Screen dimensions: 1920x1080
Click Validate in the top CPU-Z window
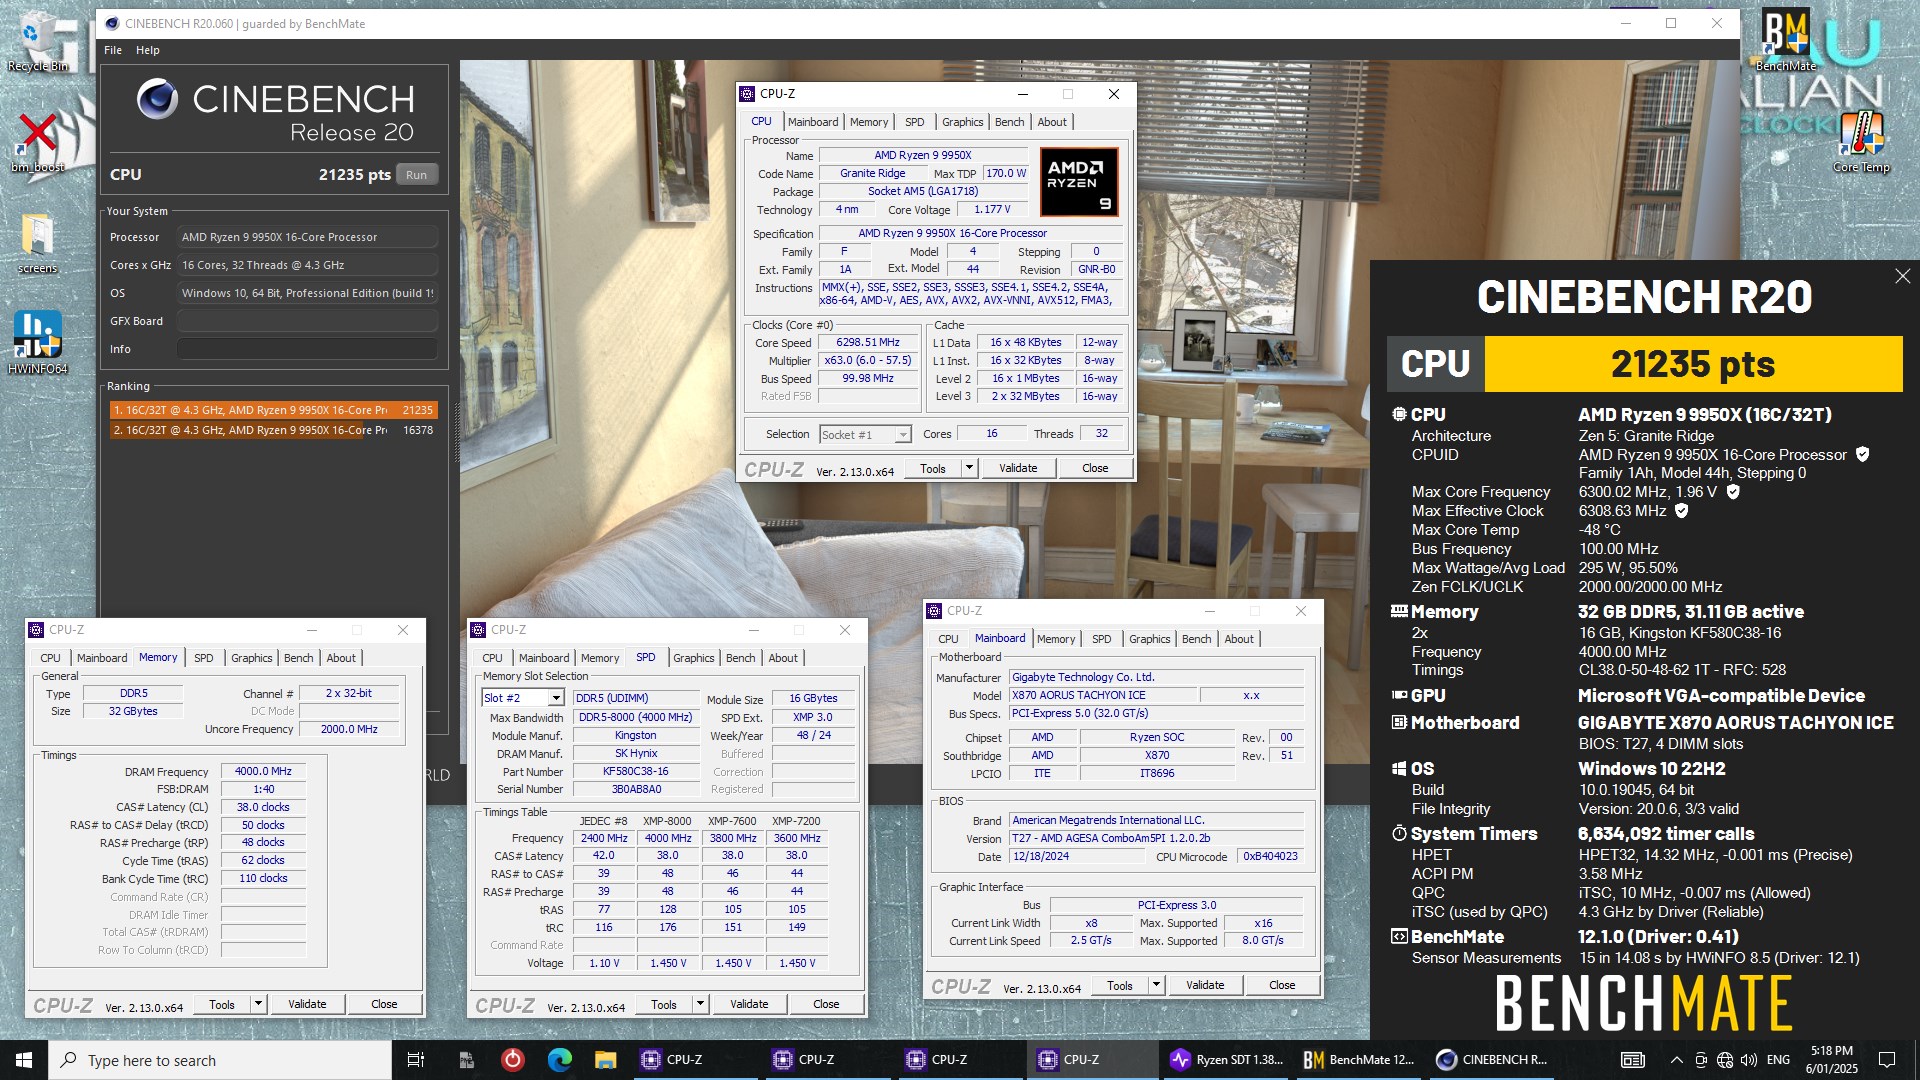[1018, 468]
